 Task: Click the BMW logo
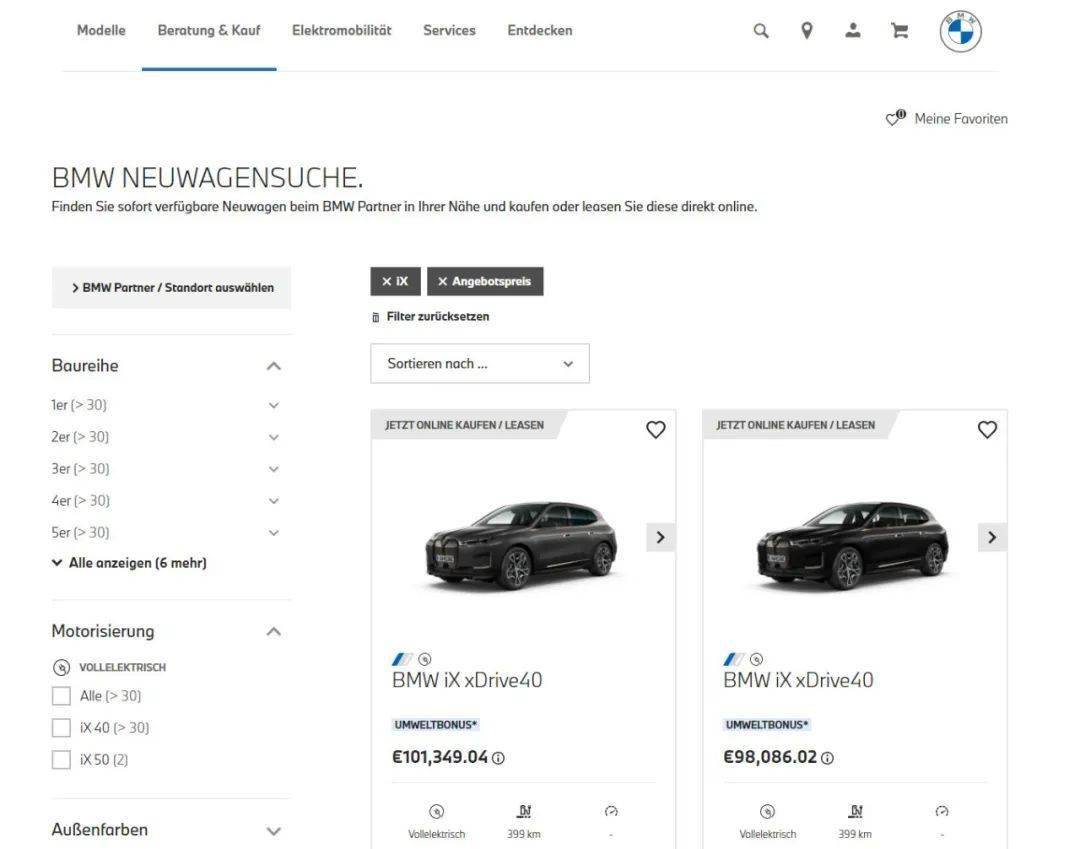click(x=960, y=31)
